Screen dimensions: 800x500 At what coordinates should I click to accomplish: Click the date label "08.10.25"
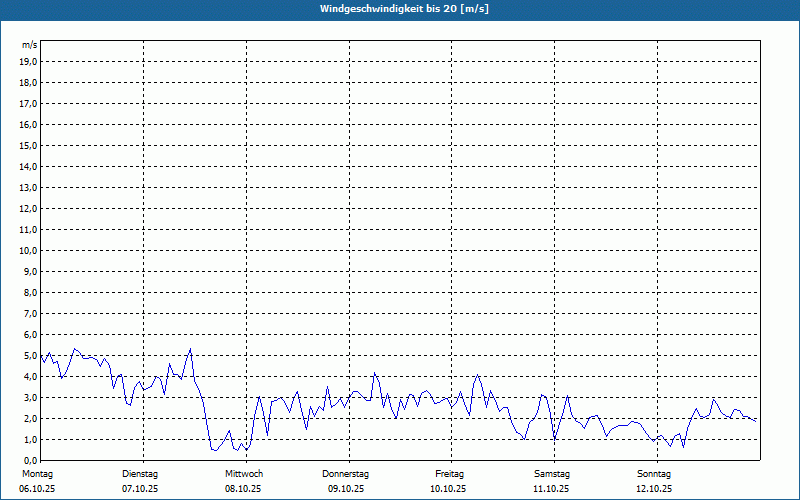[243, 489]
